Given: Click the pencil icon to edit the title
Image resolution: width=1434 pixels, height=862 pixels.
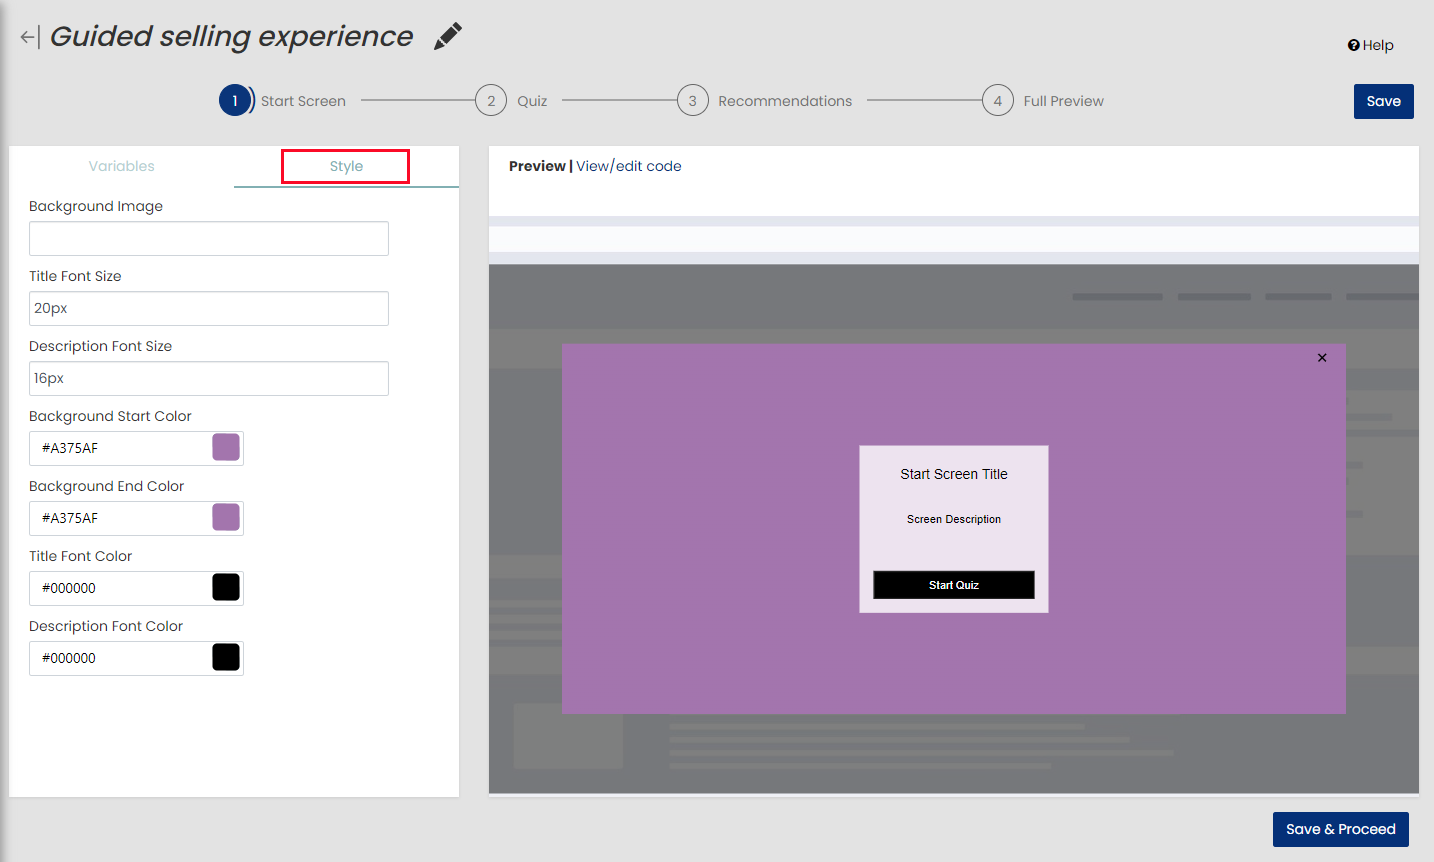Looking at the screenshot, I should 448,36.
